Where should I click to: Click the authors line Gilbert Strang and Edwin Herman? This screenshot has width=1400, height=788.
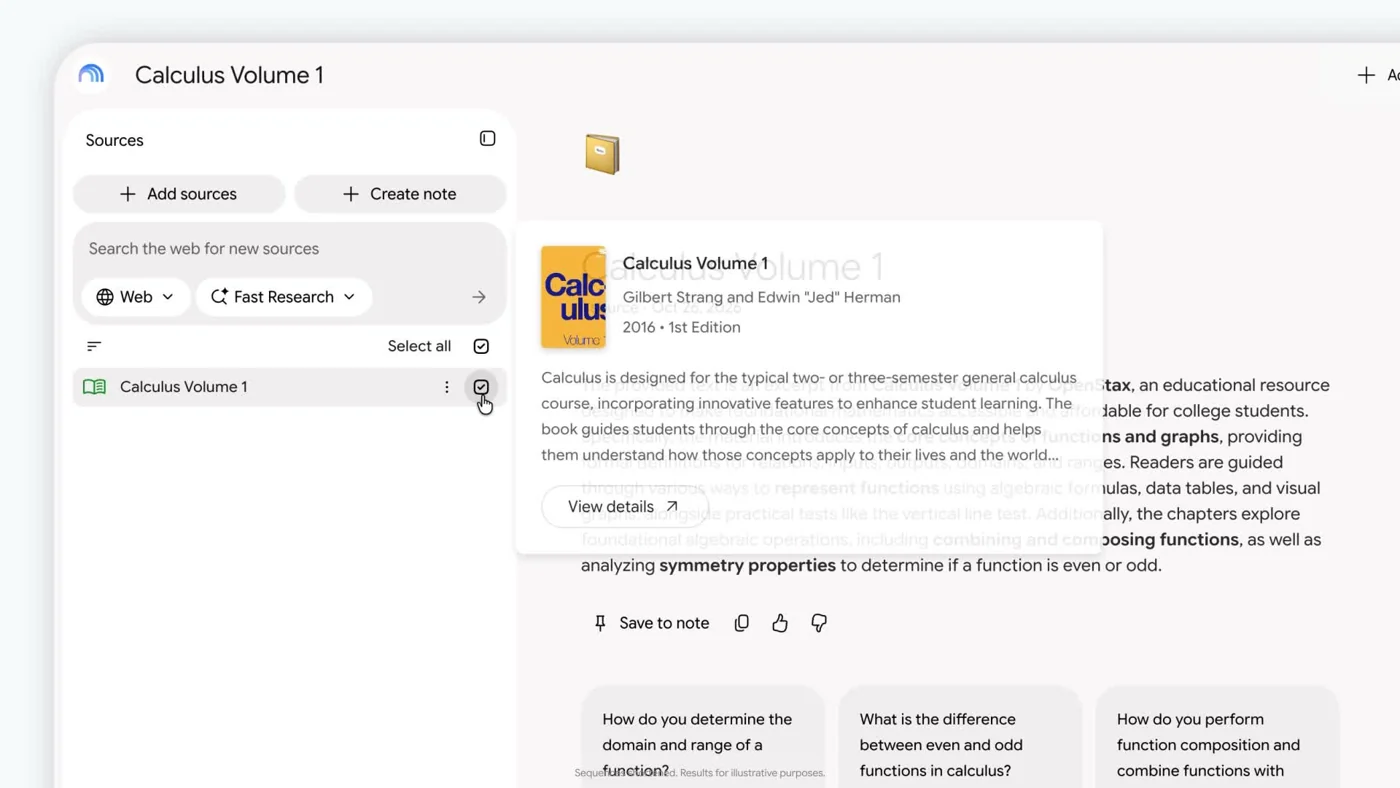pos(761,297)
